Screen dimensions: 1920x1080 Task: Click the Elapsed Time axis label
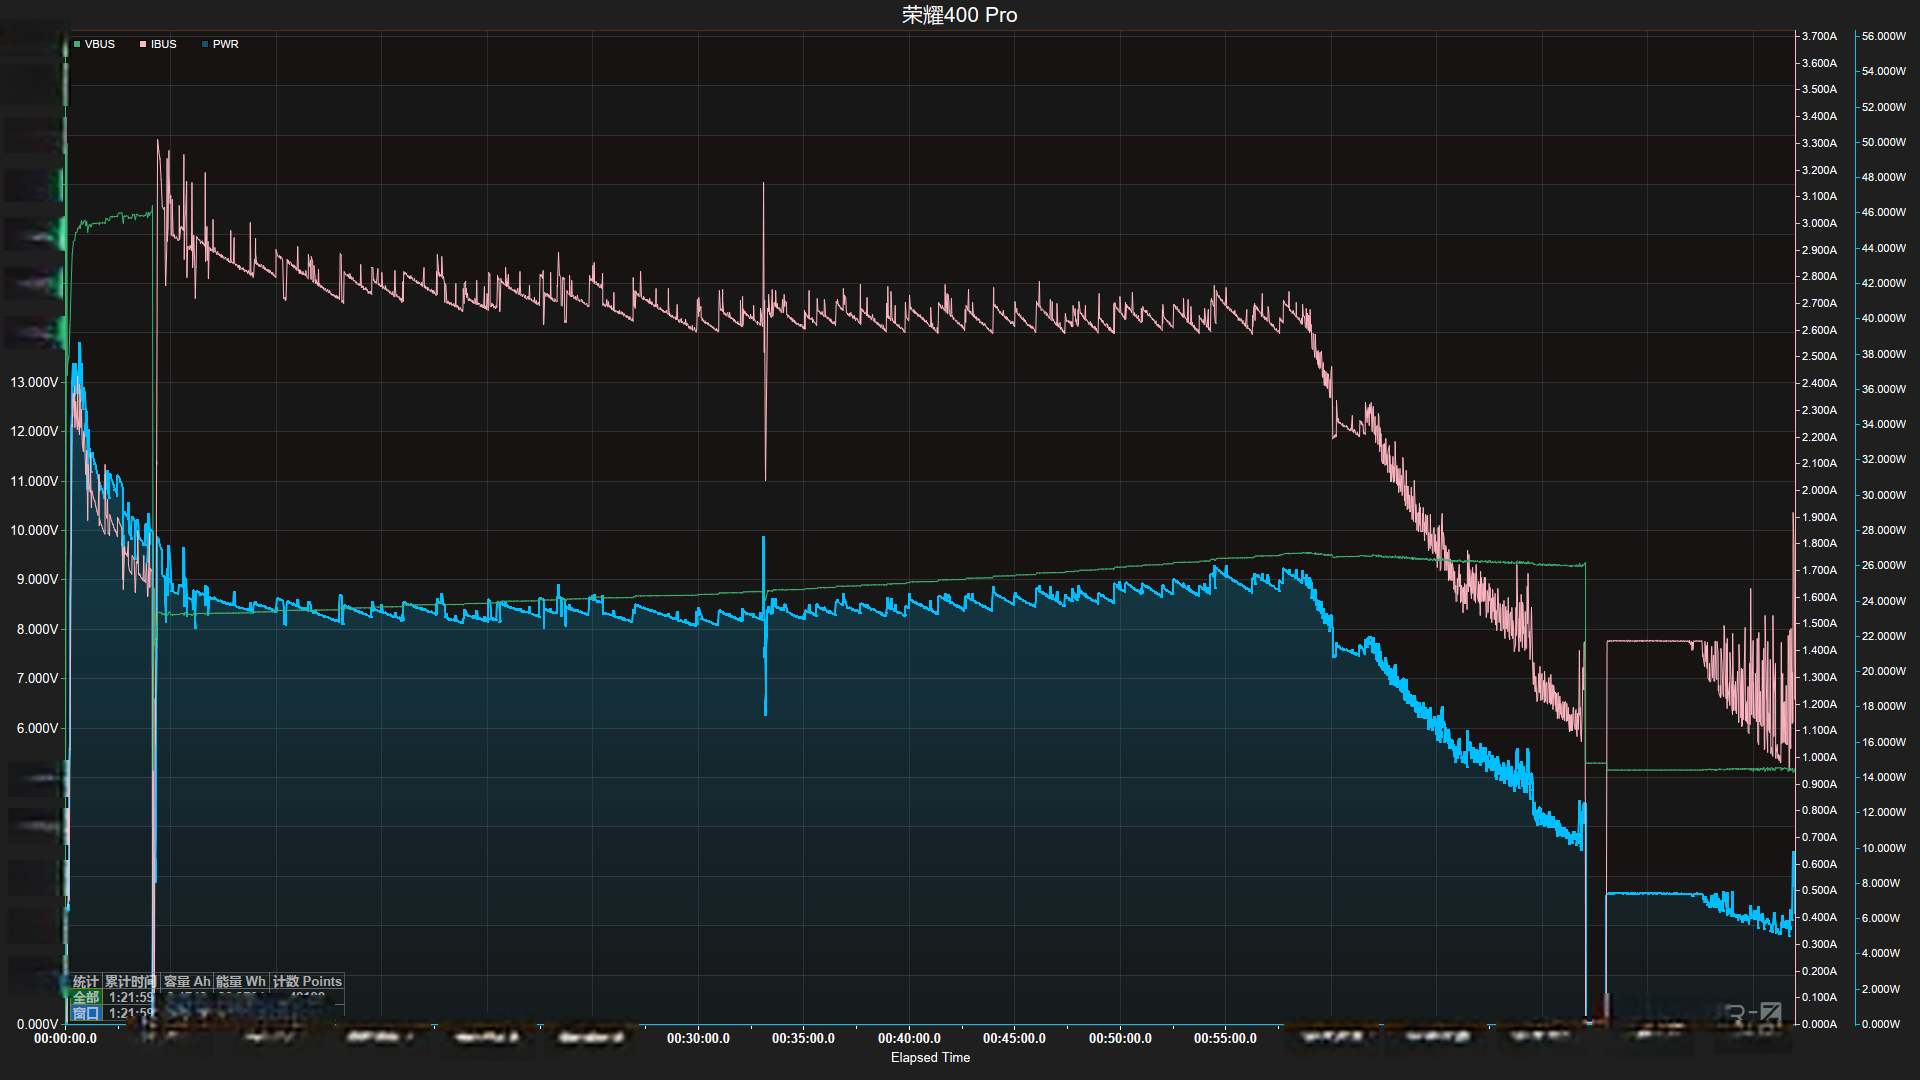point(930,1057)
